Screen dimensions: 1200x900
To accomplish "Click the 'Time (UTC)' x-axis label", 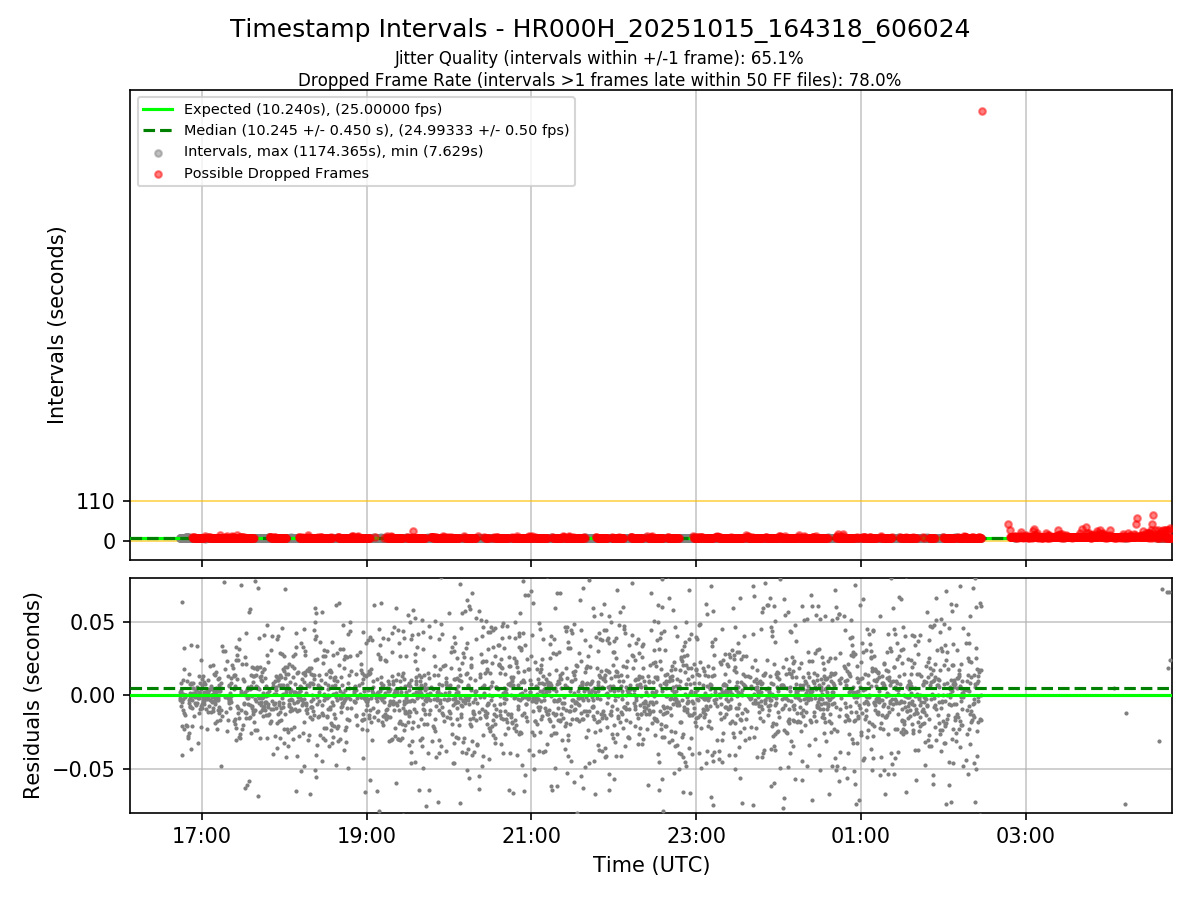I will 651,865.
